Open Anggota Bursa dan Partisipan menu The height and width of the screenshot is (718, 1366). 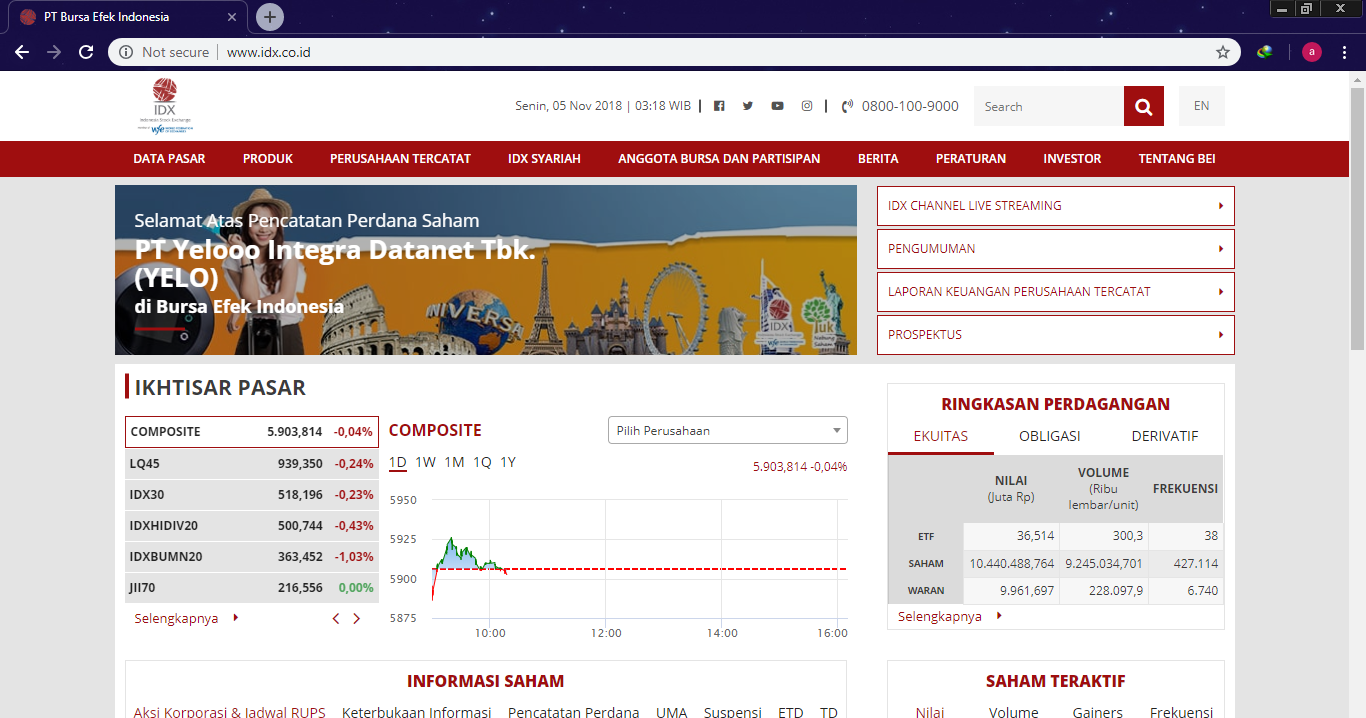point(719,159)
